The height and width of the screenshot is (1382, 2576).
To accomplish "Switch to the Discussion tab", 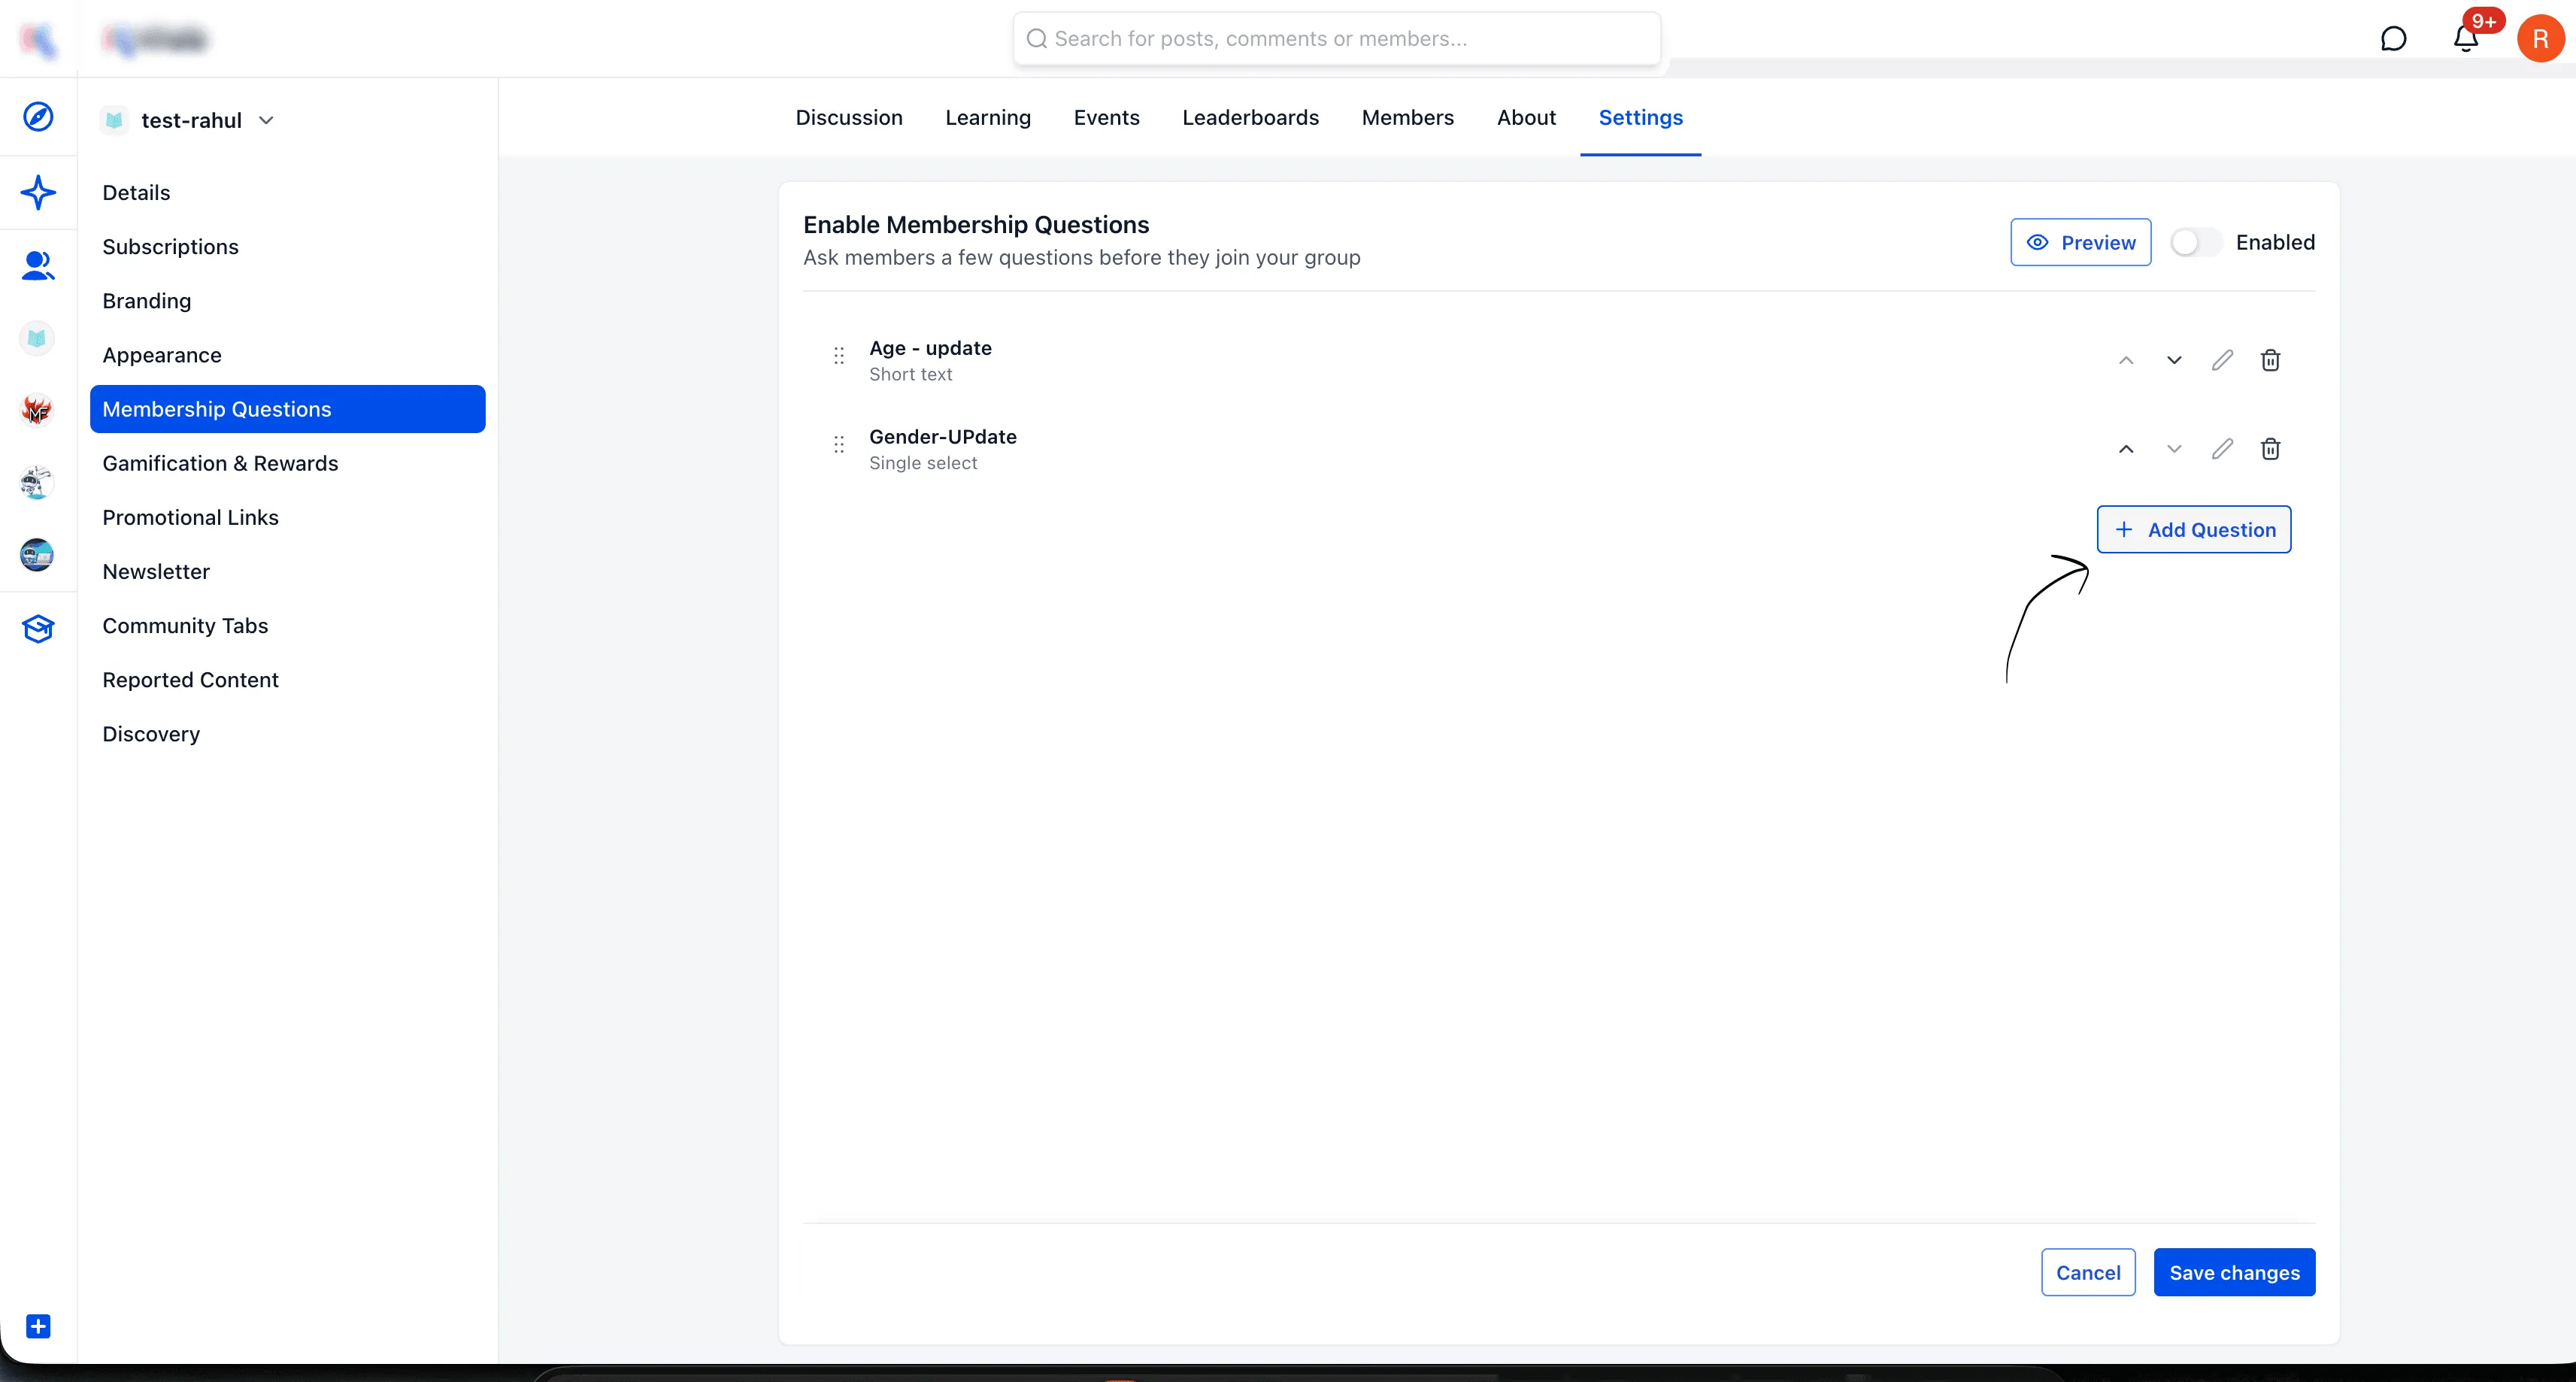I will (849, 117).
